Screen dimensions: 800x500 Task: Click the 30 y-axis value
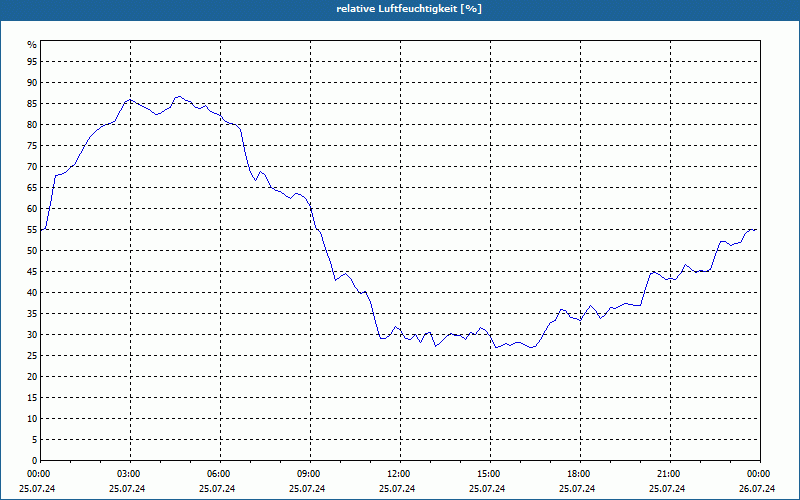point(32,335)
